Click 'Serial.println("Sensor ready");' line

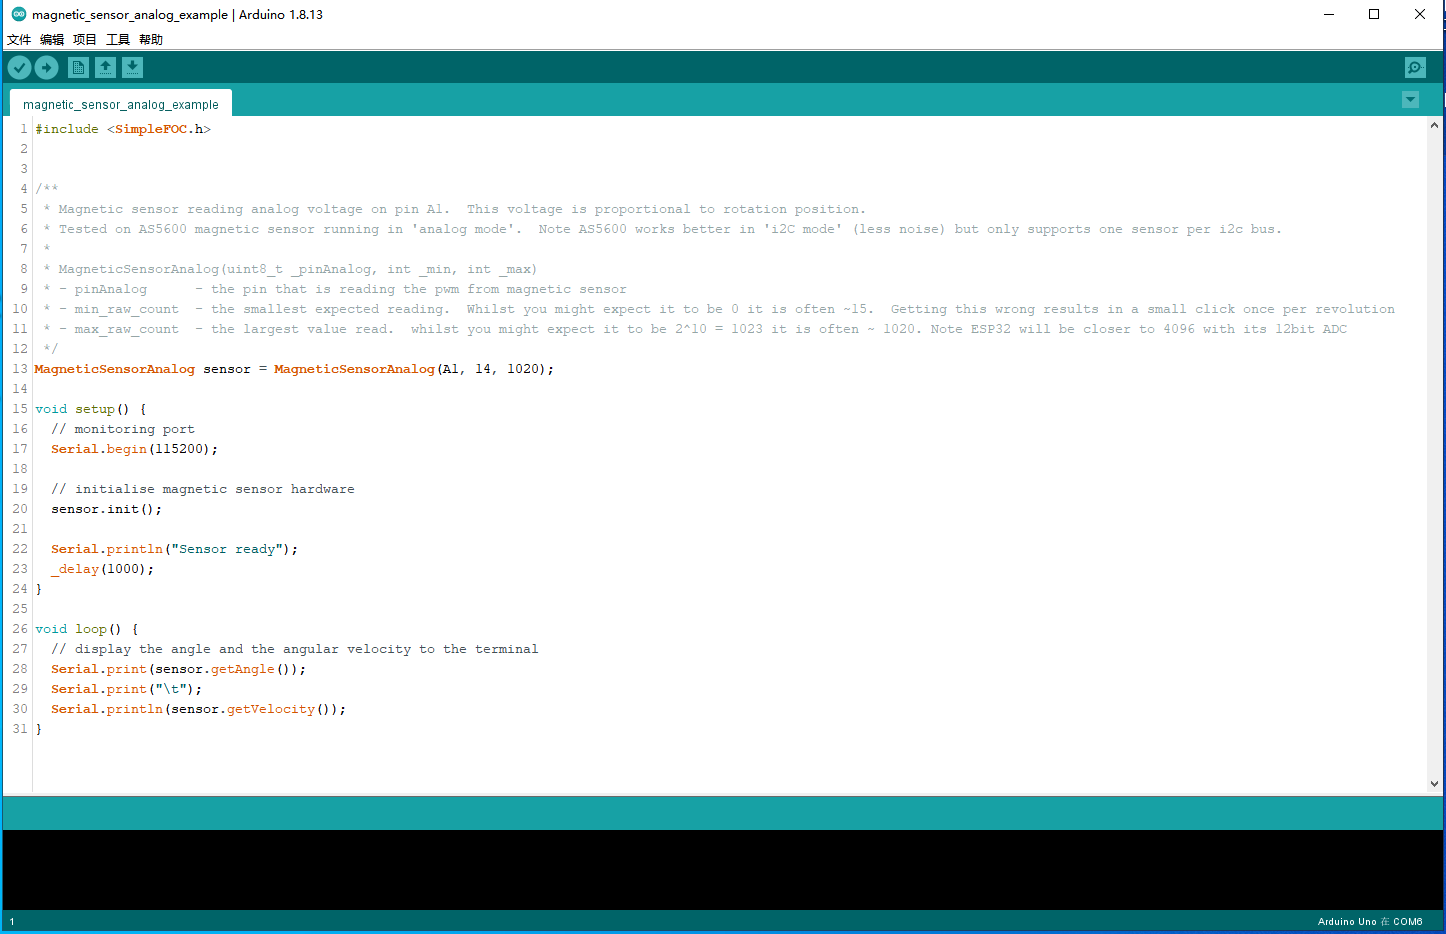coord(174,549)
